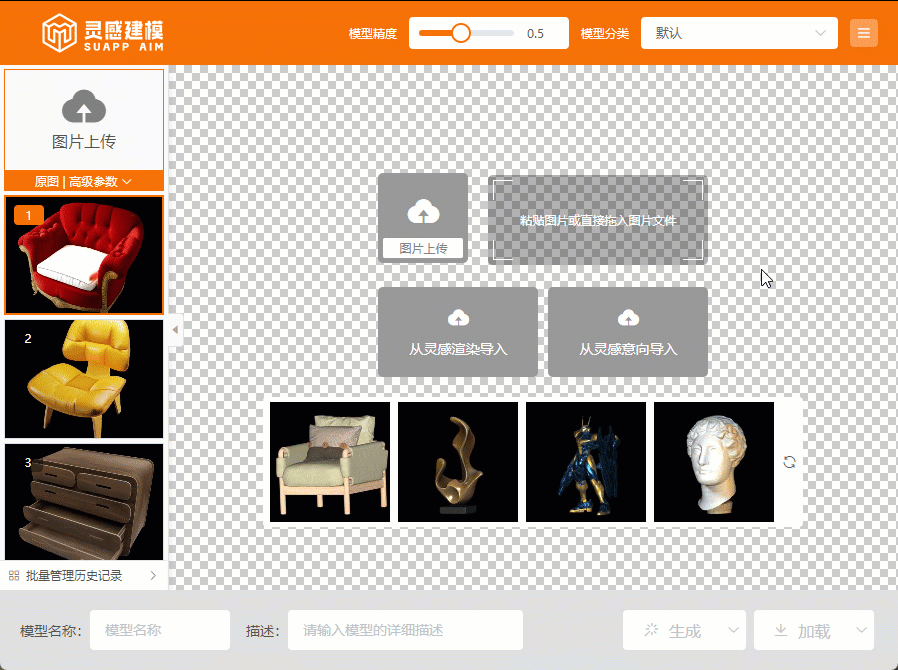The image size is (898, 670).
Task: Expand the 加载 button dropdown arrow
Action: coord(862,630)
